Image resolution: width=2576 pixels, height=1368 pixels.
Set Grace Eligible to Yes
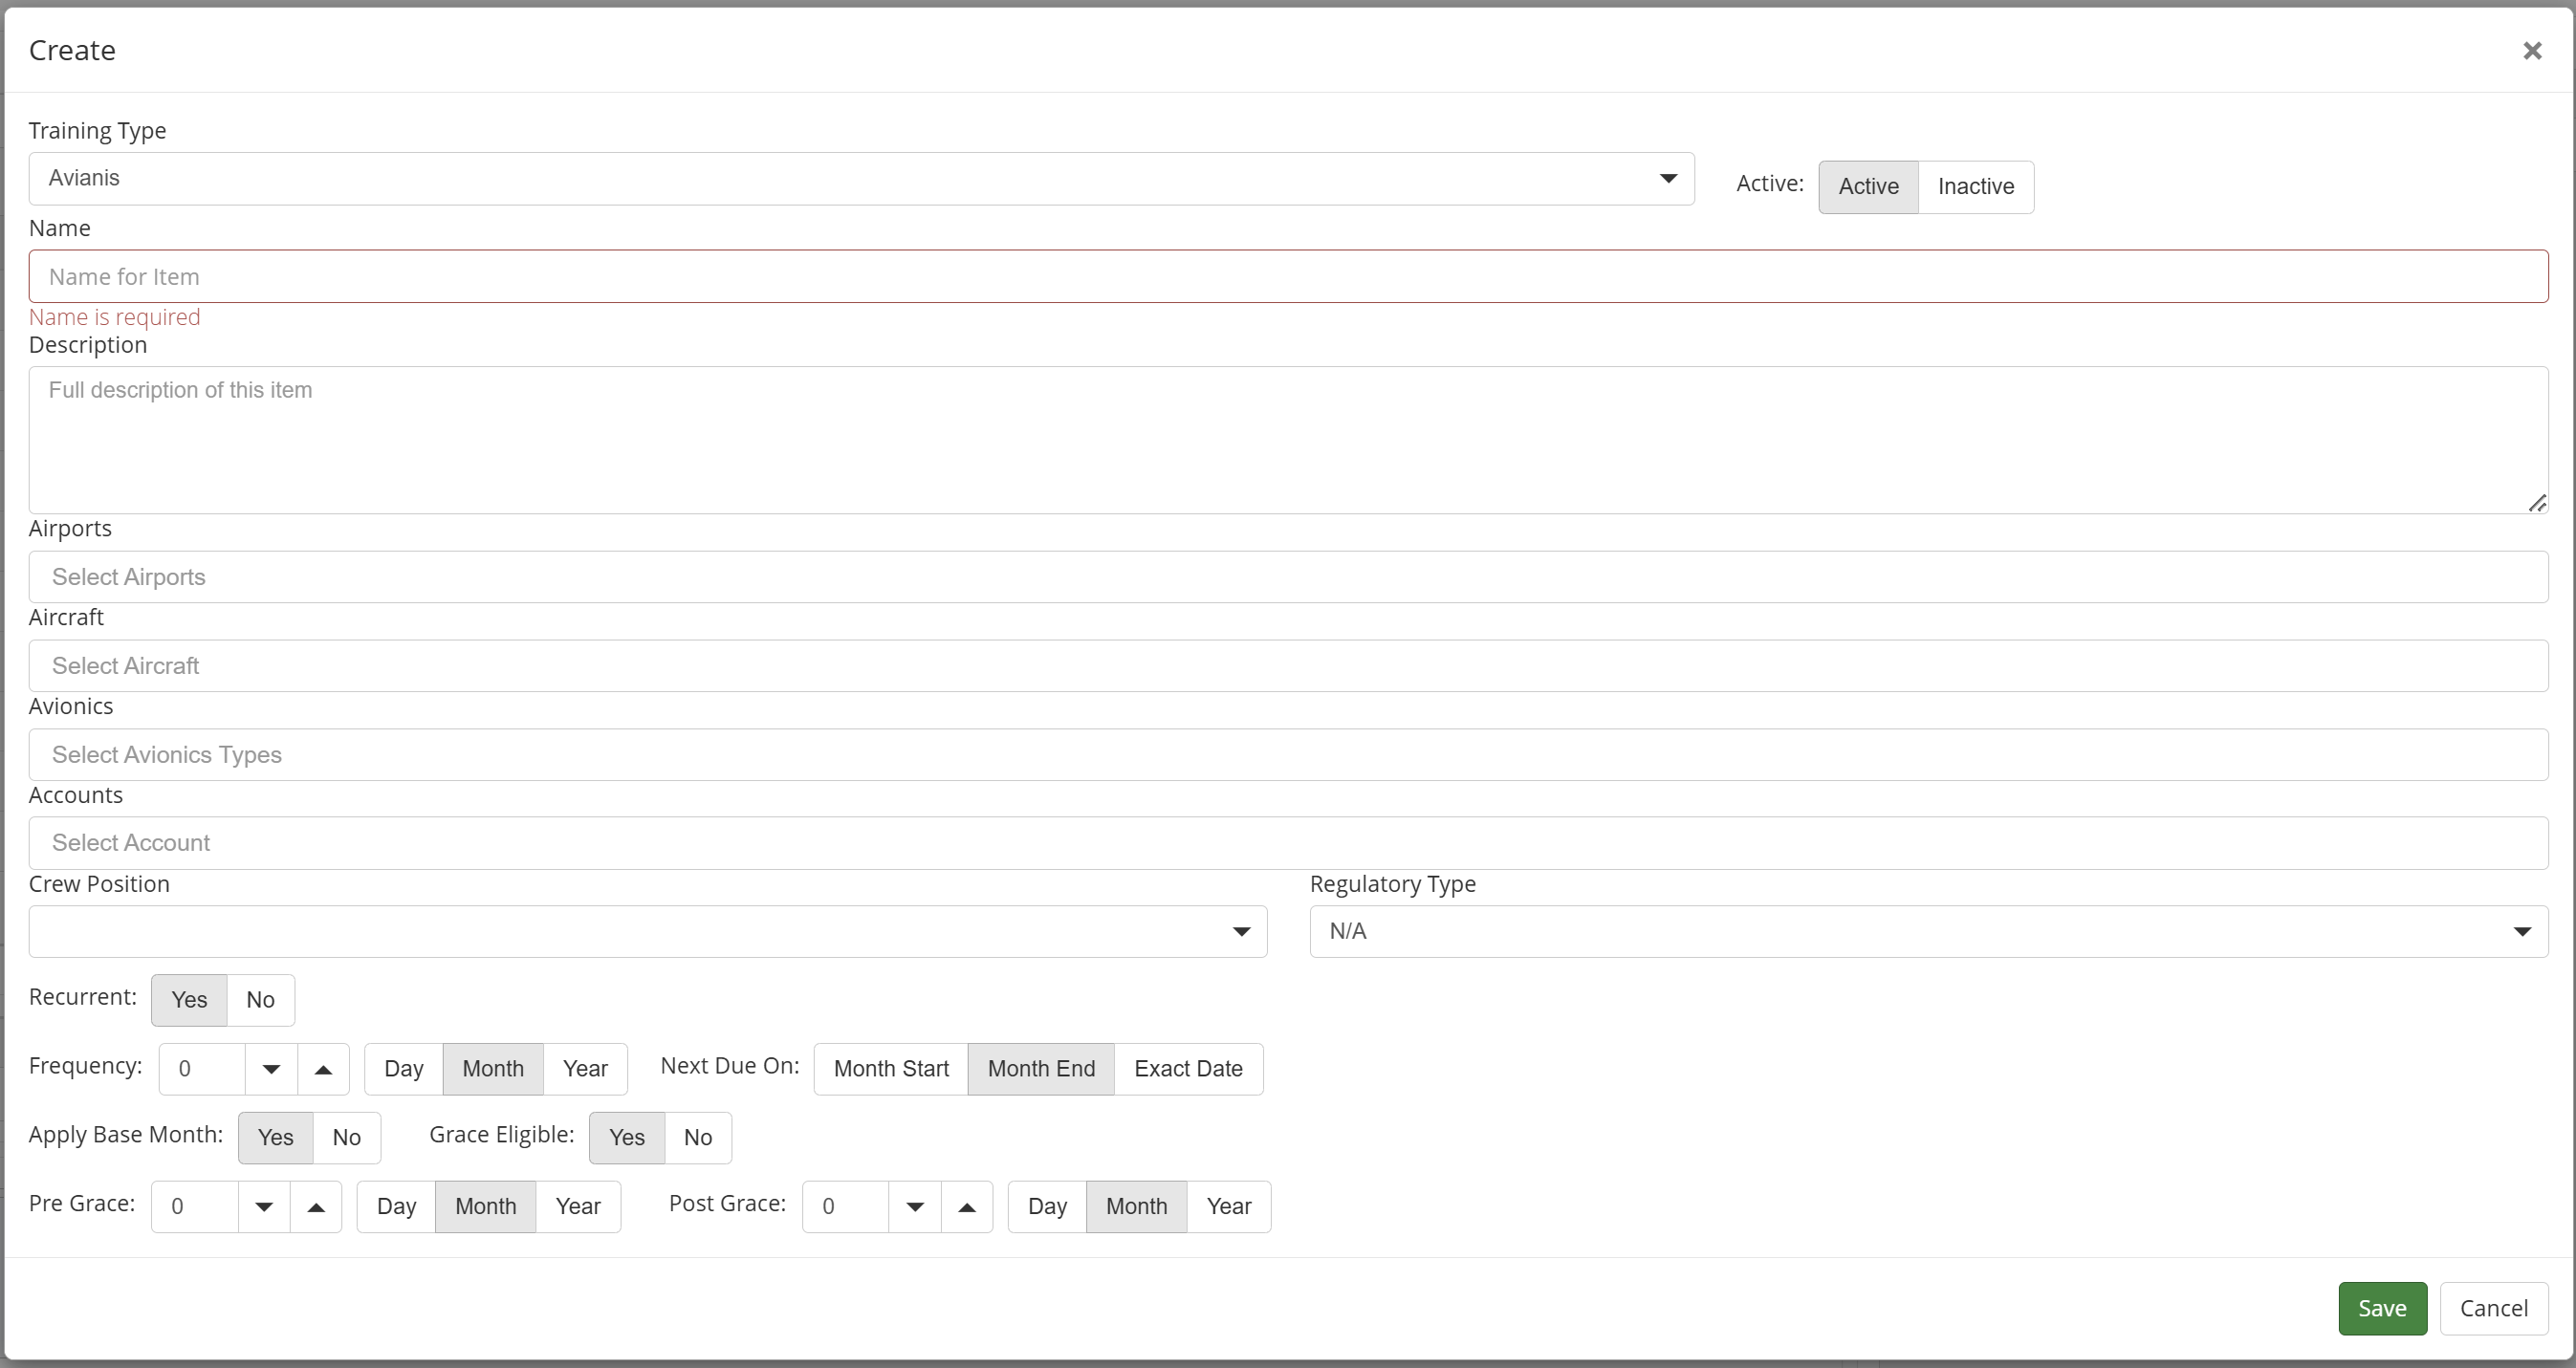pos(627,1138)
